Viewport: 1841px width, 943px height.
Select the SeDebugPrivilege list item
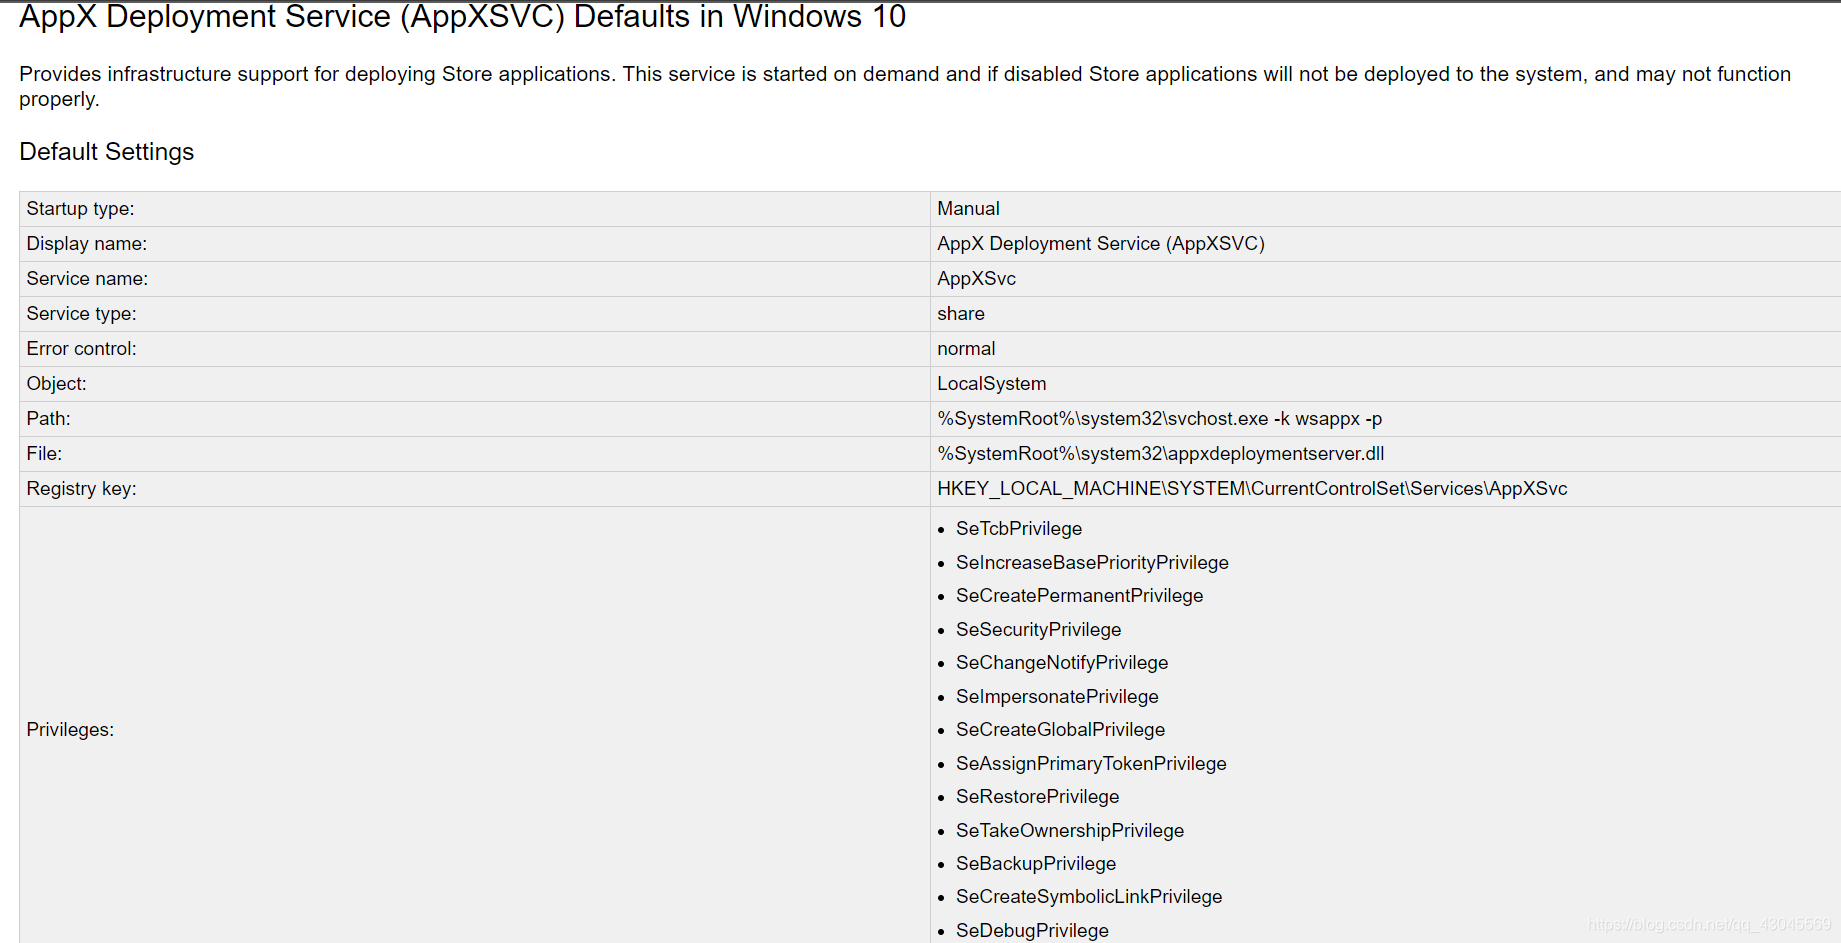coord(1032,931)
